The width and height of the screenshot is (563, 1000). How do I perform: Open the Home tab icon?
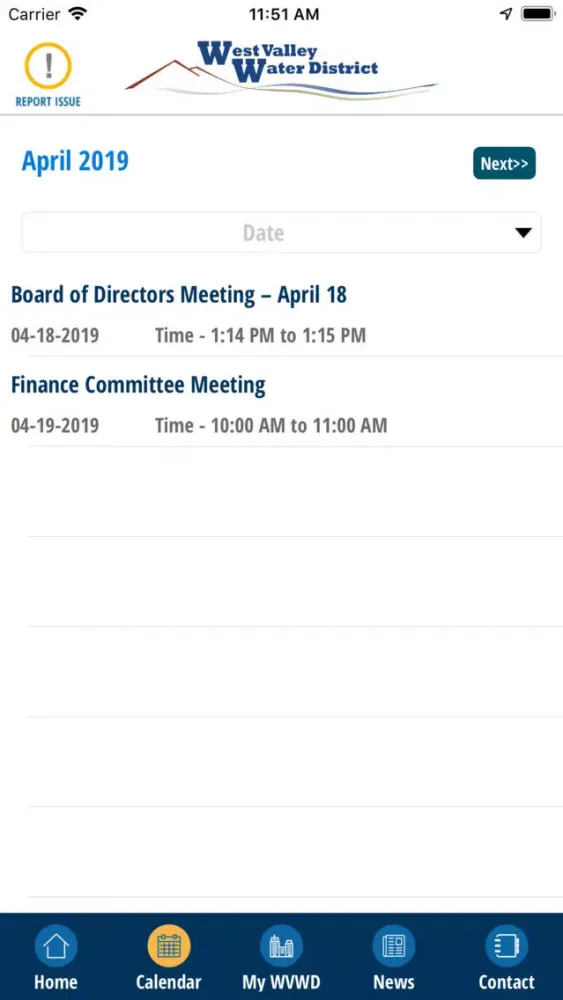coord(56,946)
